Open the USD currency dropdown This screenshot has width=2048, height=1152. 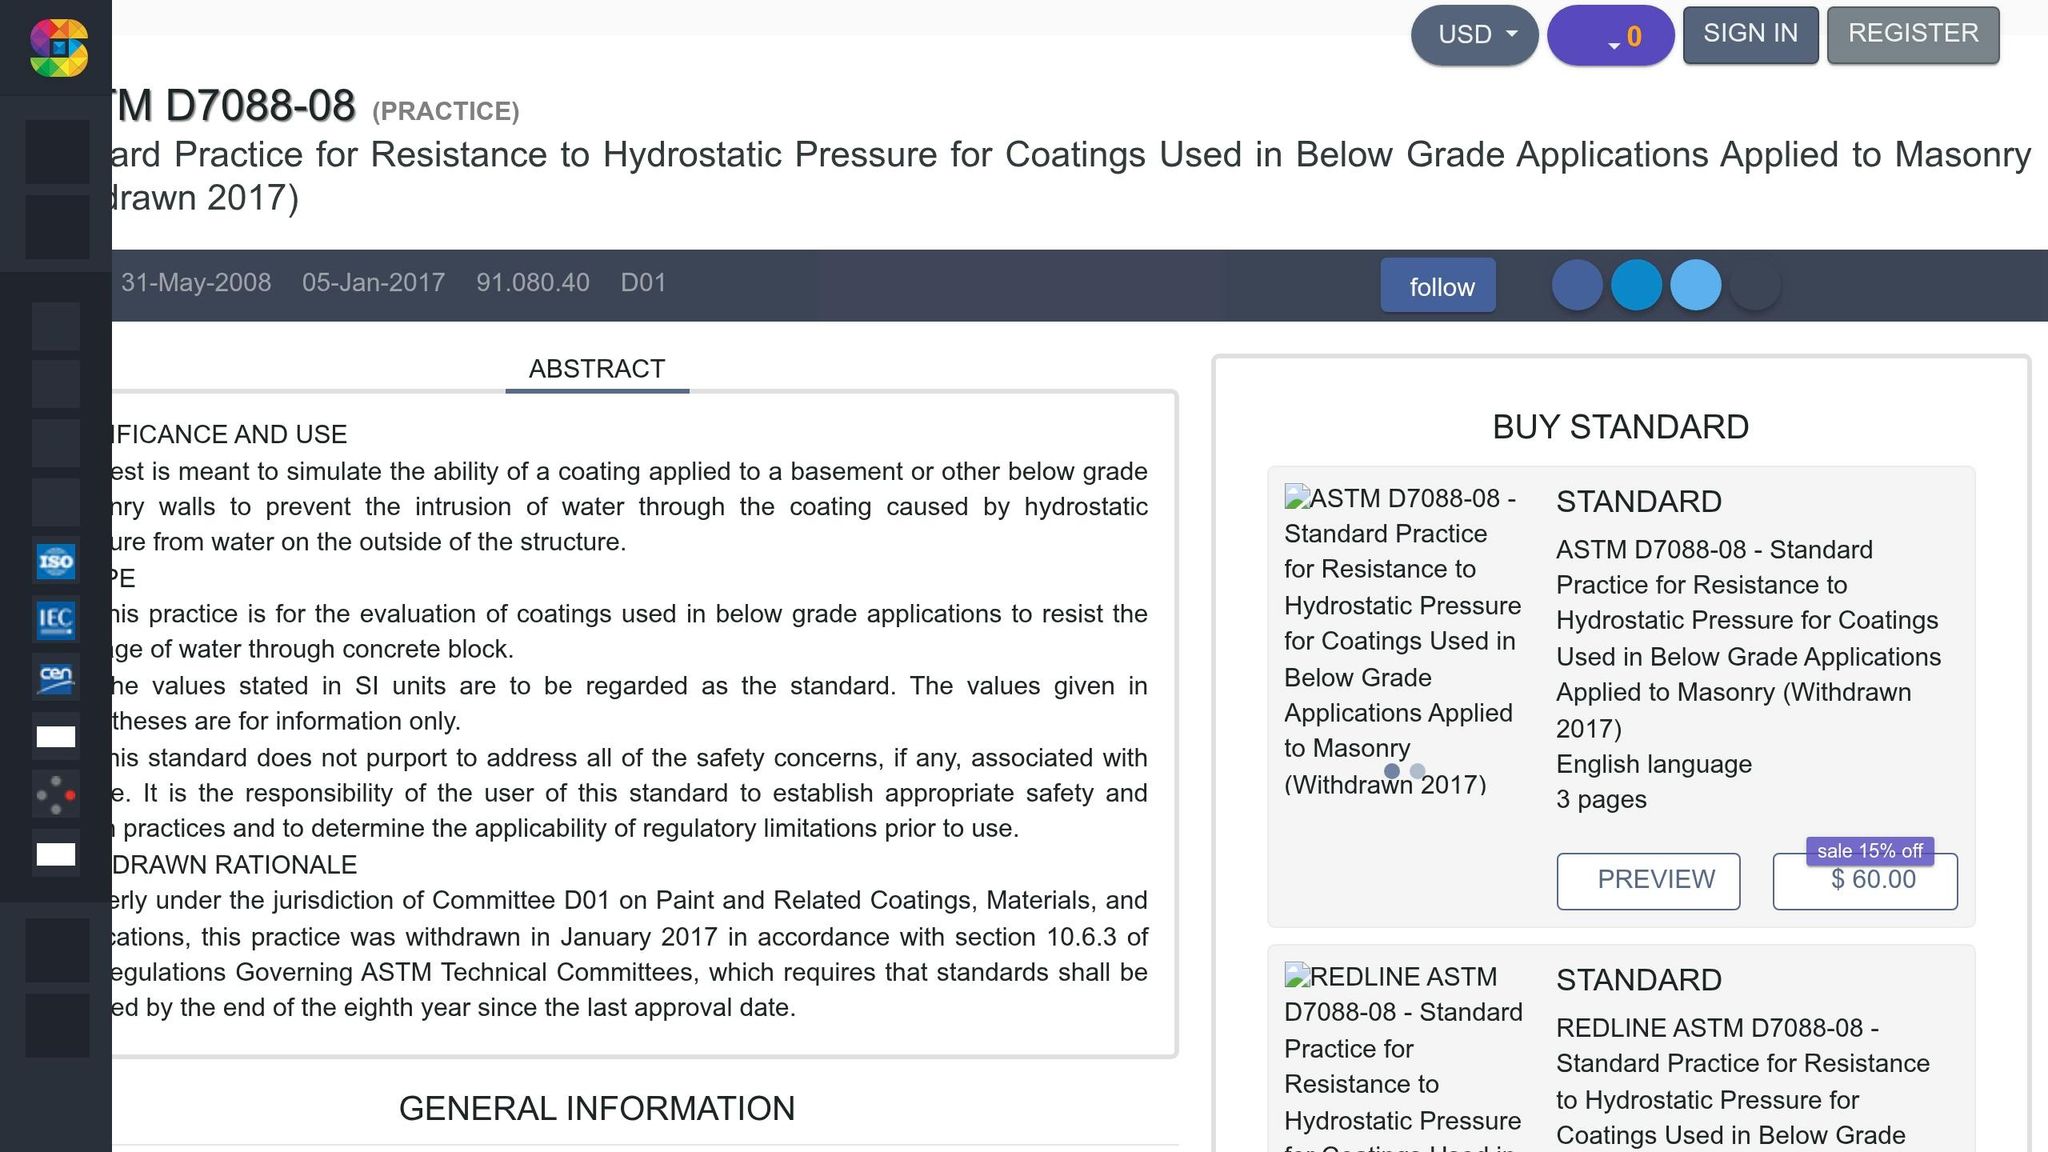(1475, 35)
